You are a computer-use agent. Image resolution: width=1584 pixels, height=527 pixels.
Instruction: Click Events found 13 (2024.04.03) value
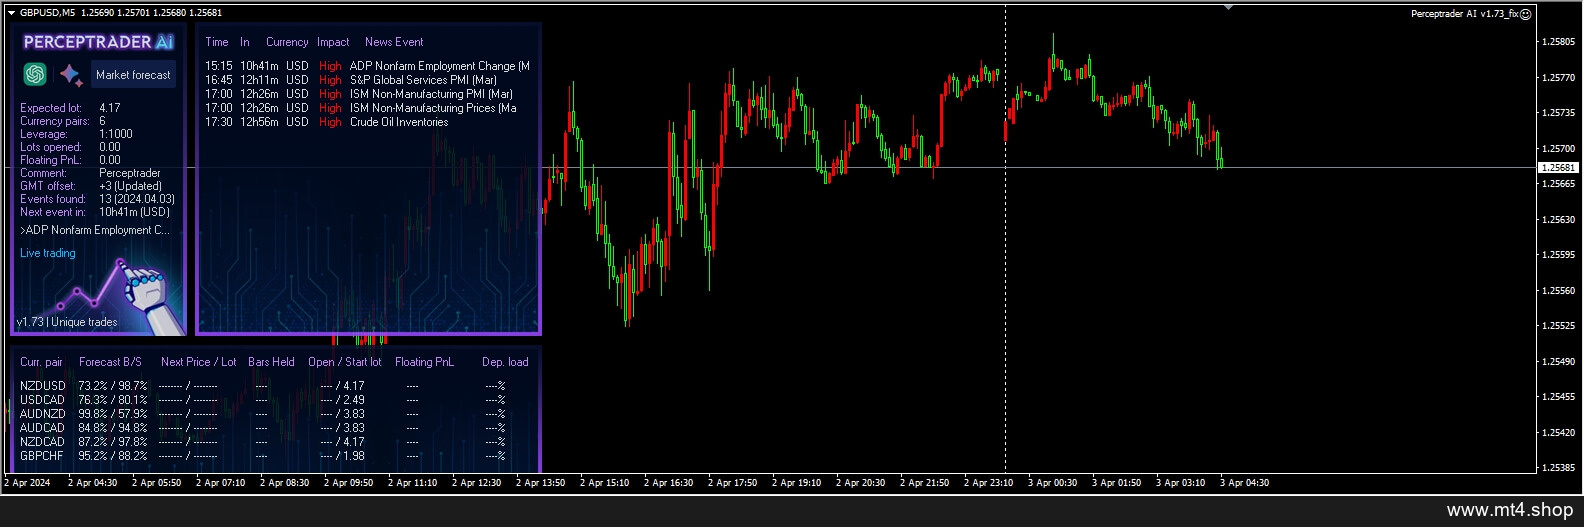137,199
